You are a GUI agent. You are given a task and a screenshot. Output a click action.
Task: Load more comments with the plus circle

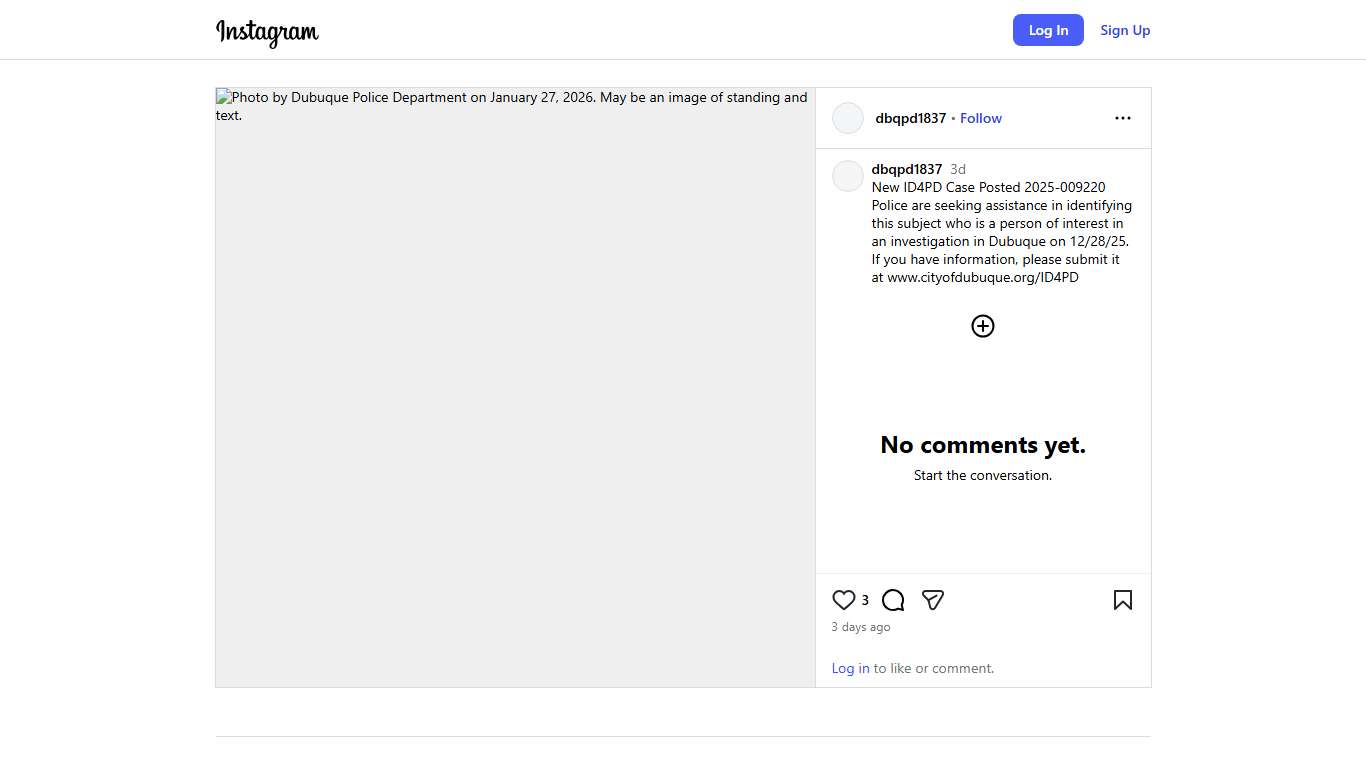(x=983, y=326)
